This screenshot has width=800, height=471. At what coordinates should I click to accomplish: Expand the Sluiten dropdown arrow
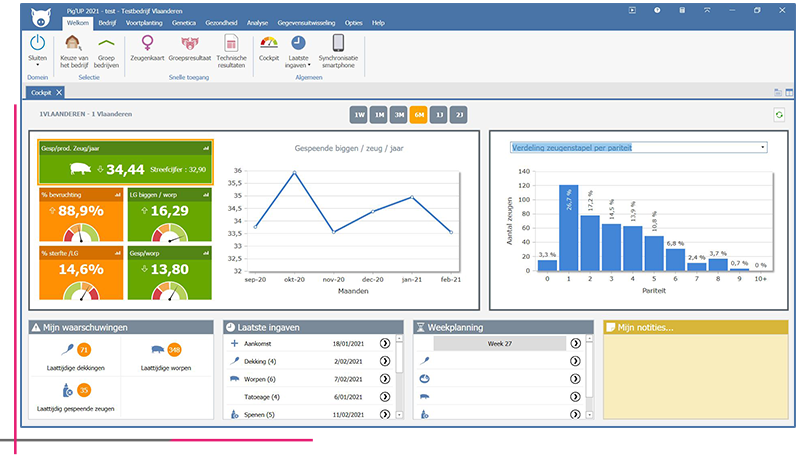click(37, 67)
